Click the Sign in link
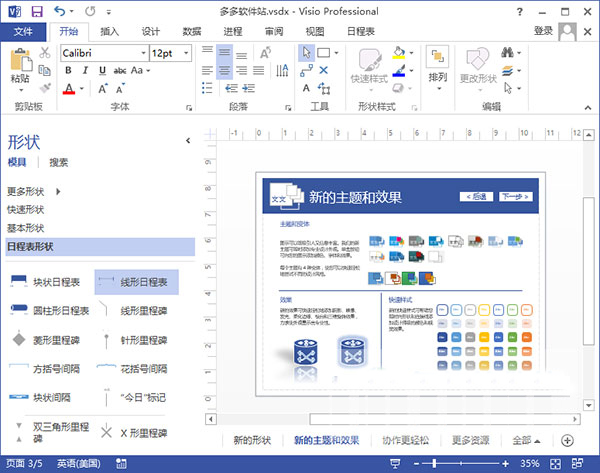600x473 pixels. 543,31
